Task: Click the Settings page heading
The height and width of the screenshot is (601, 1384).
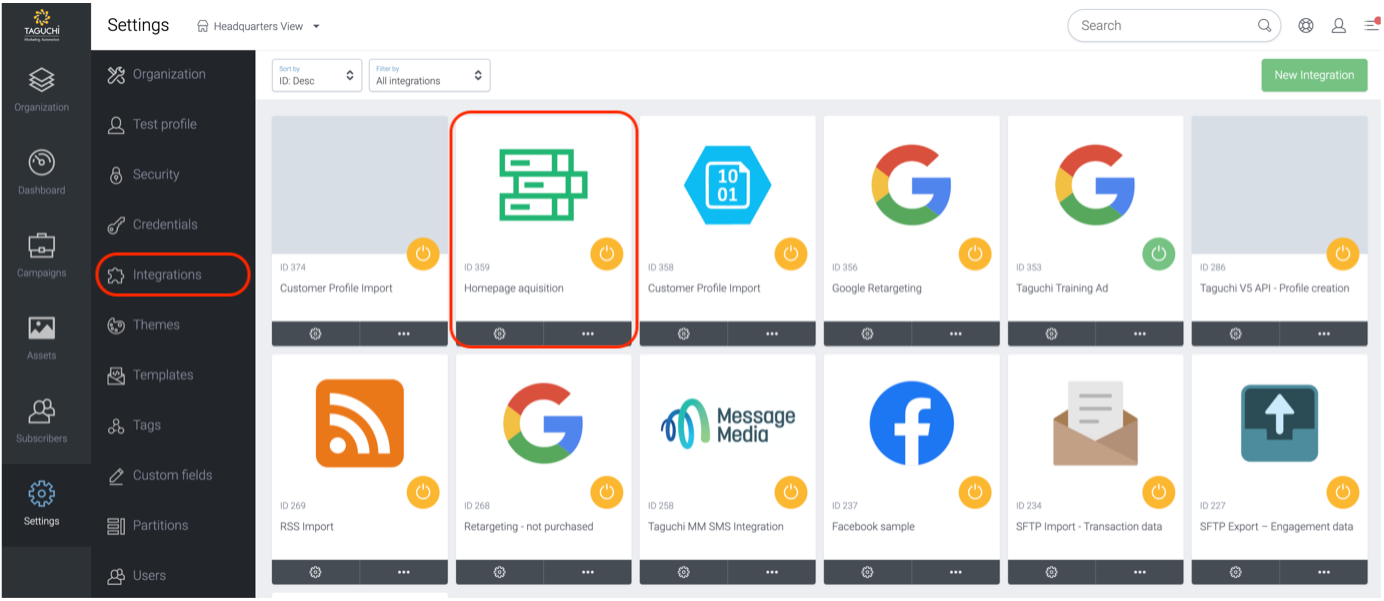Action: coord(138,25)
